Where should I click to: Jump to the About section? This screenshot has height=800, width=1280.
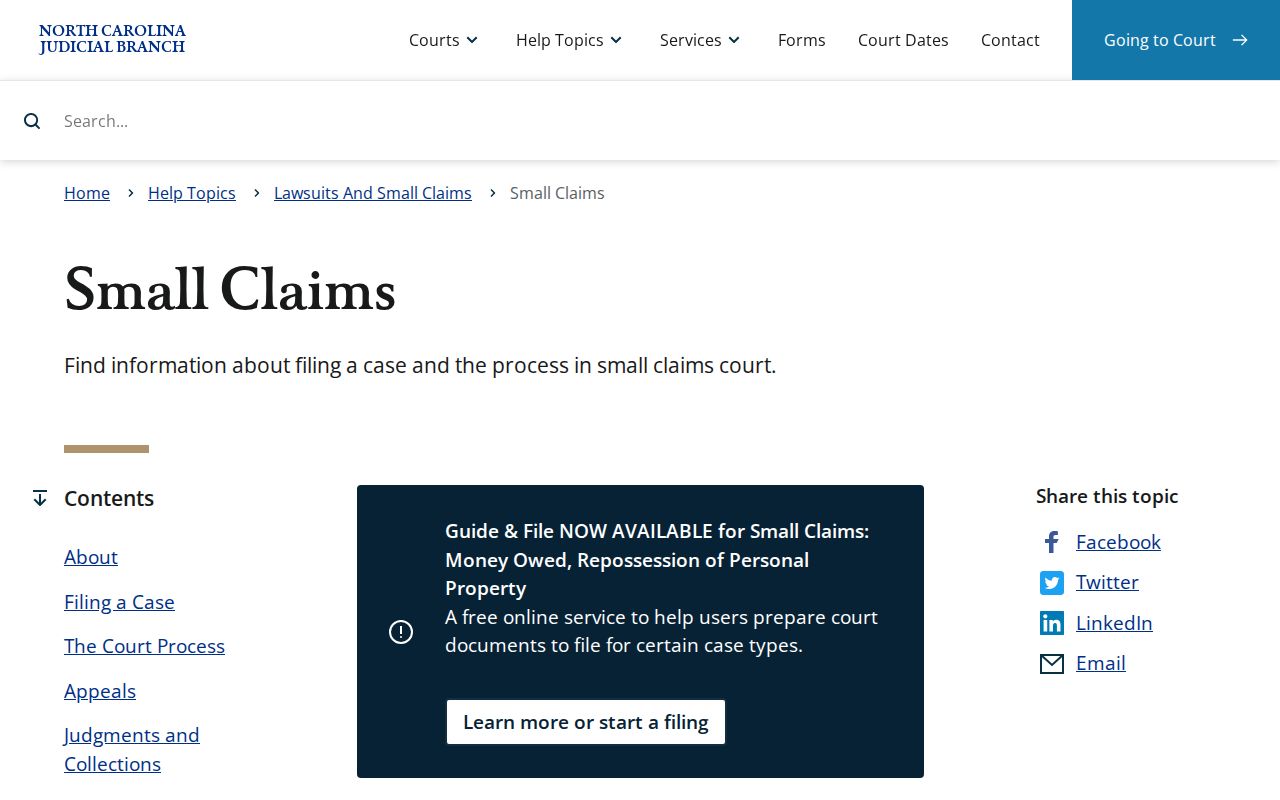click(x=91, y=557)
